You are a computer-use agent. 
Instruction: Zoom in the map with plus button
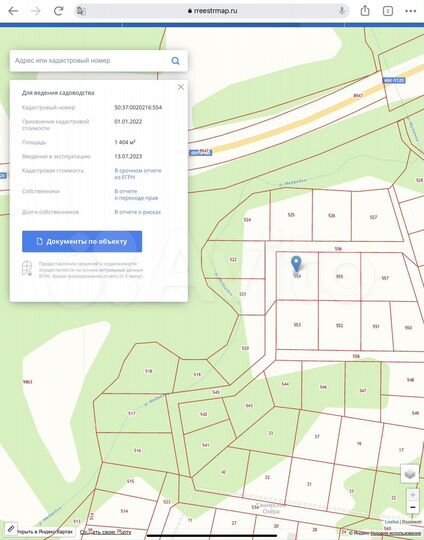tap(413, 495)
